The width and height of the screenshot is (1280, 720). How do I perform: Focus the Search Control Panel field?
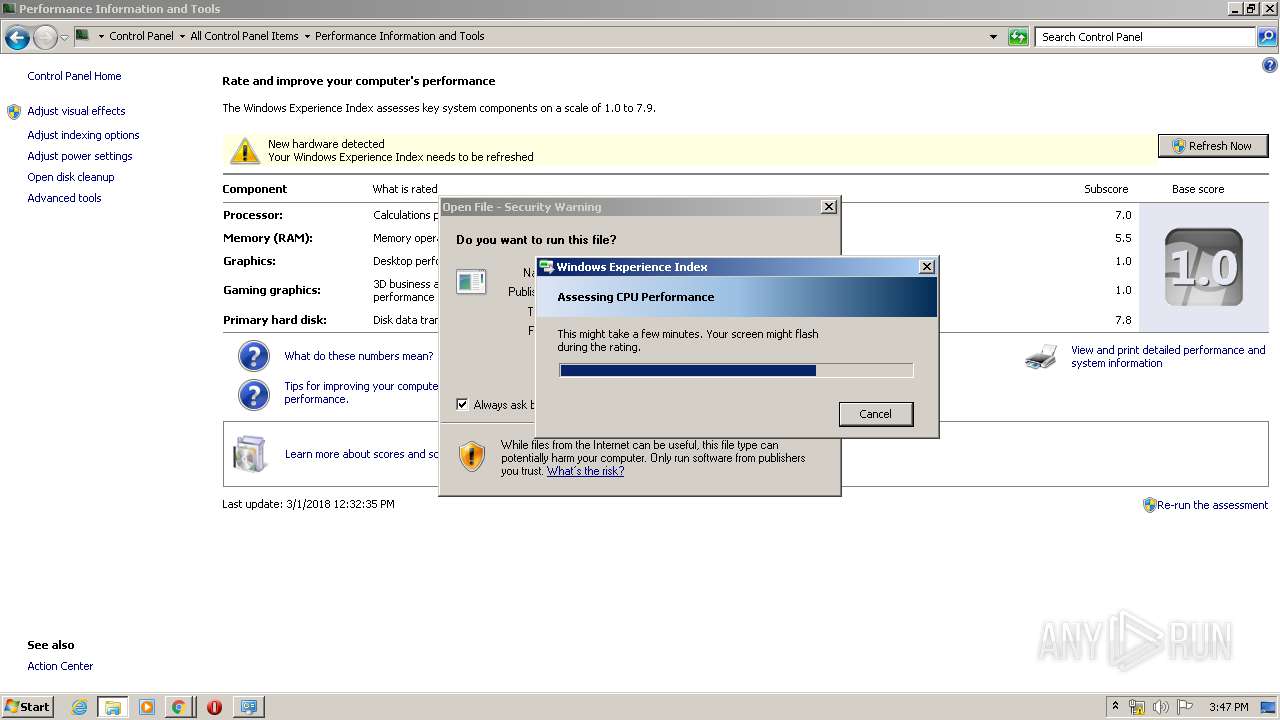coord(1146,37)
